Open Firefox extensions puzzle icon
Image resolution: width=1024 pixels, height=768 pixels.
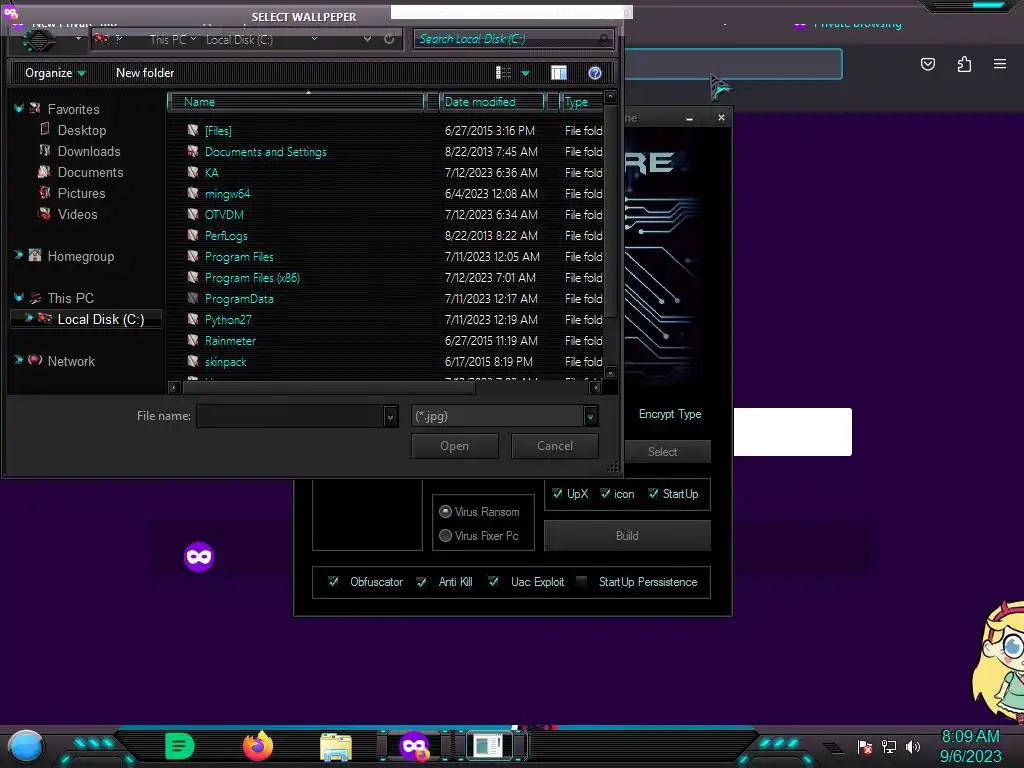pyautogui.click(x=964, y=64)
